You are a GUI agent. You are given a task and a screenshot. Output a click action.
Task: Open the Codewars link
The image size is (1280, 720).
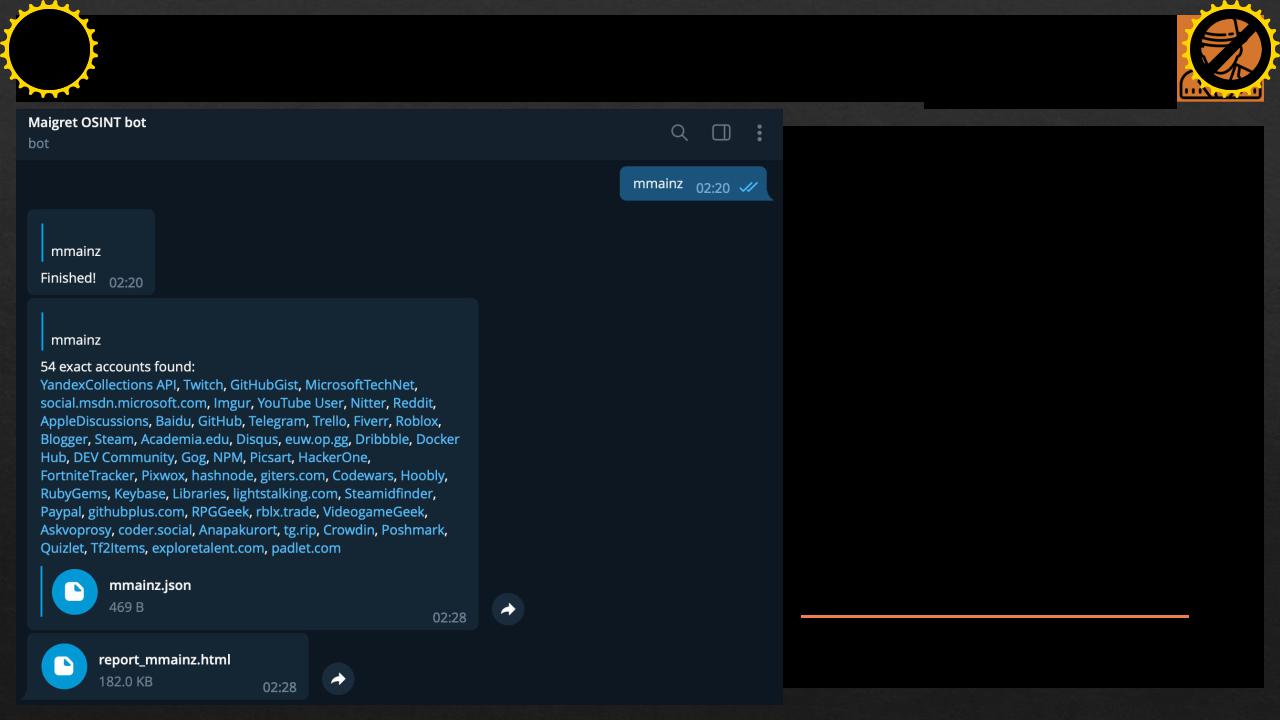click(x=362, y=475)
